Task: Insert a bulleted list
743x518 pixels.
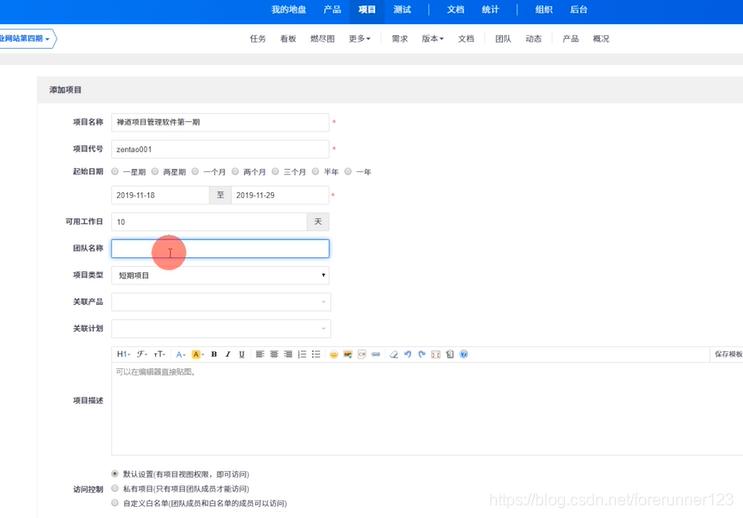Action: 316,354
